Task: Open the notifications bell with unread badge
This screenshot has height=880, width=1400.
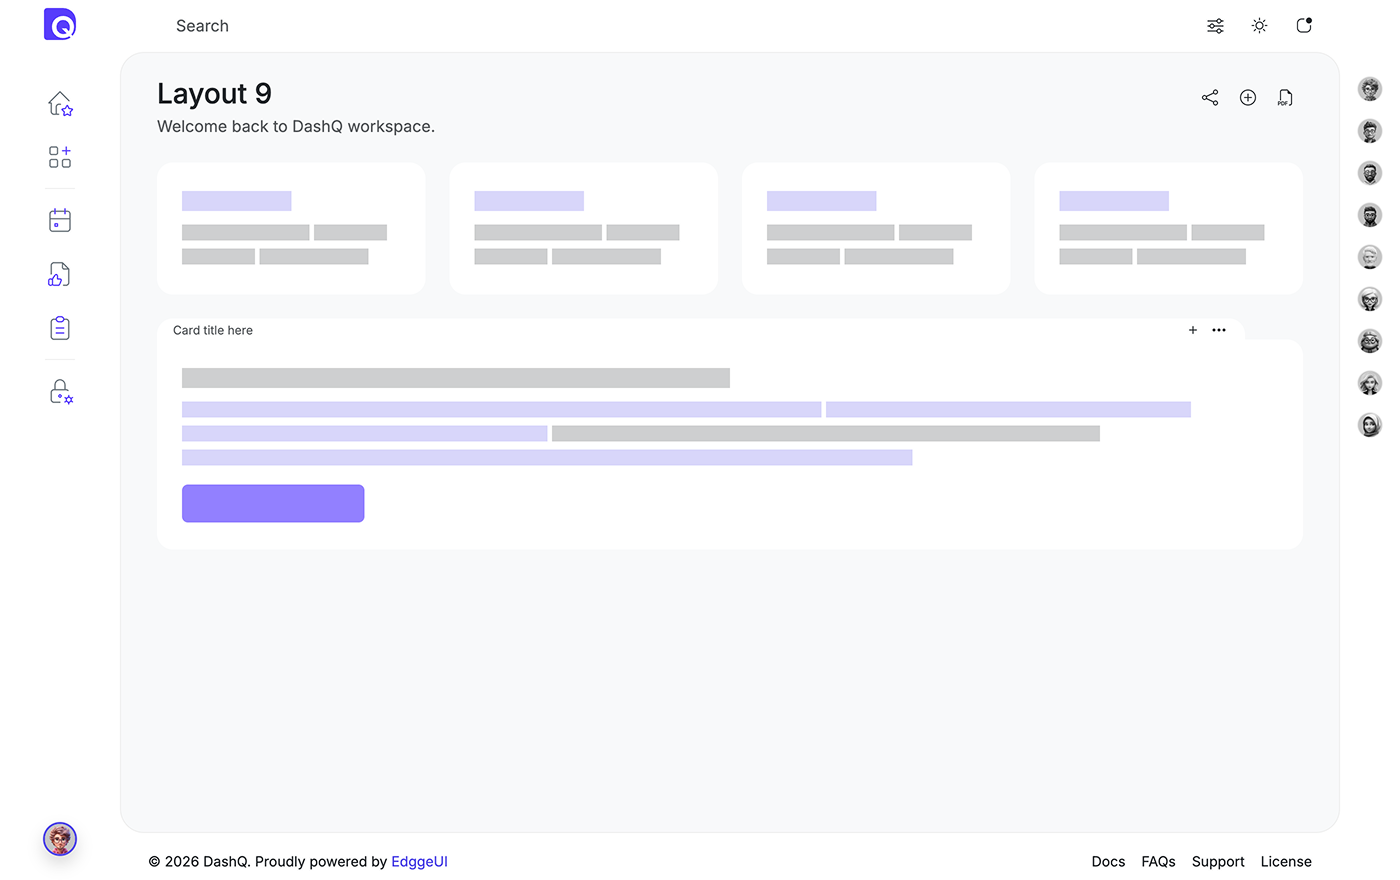Action: pos(1303,25)
